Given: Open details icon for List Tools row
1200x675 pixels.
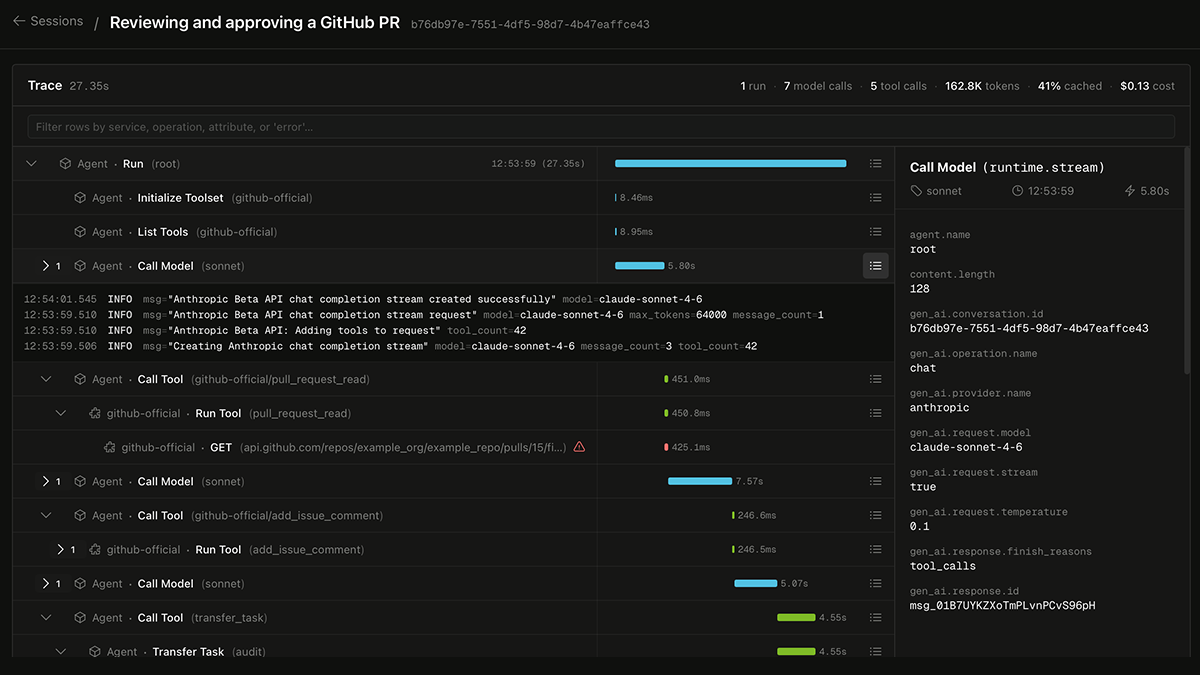Looking at the screenshot, I should coord(875,232).
